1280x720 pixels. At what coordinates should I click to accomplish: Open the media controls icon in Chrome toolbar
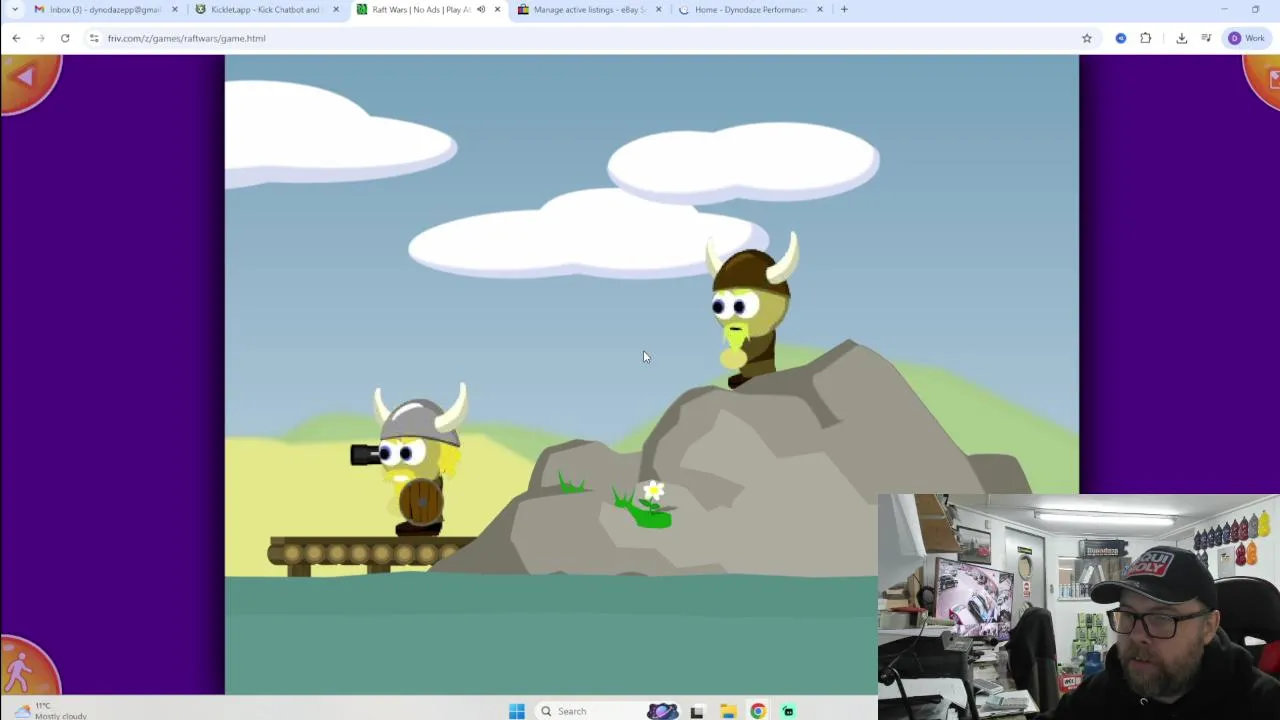[1206, 38]
